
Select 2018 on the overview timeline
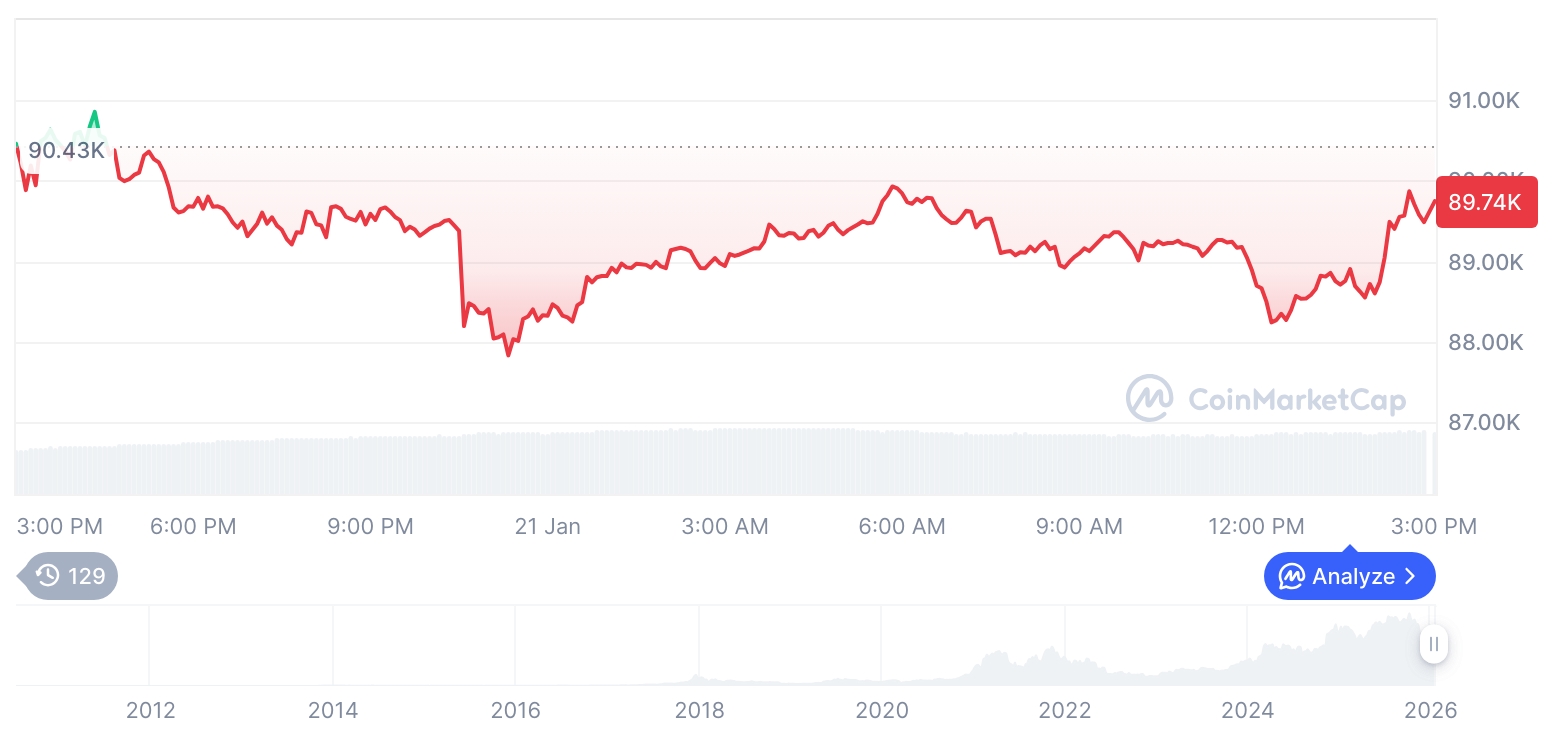(699, 710)
